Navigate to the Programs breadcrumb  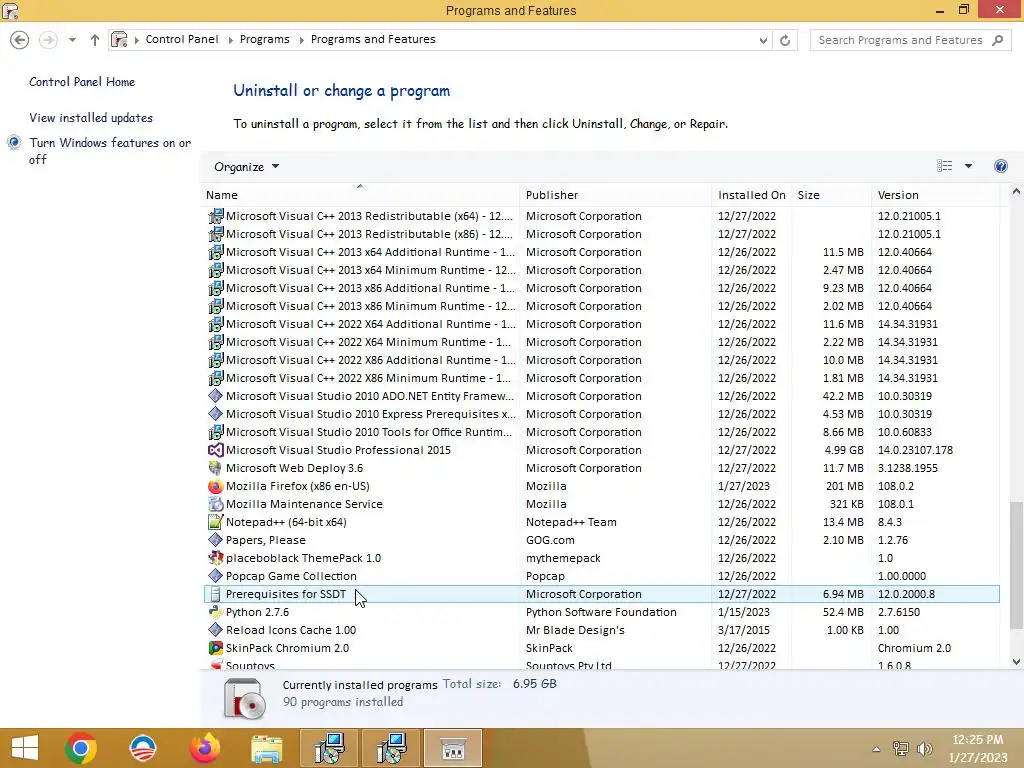[x=264, y=39]
